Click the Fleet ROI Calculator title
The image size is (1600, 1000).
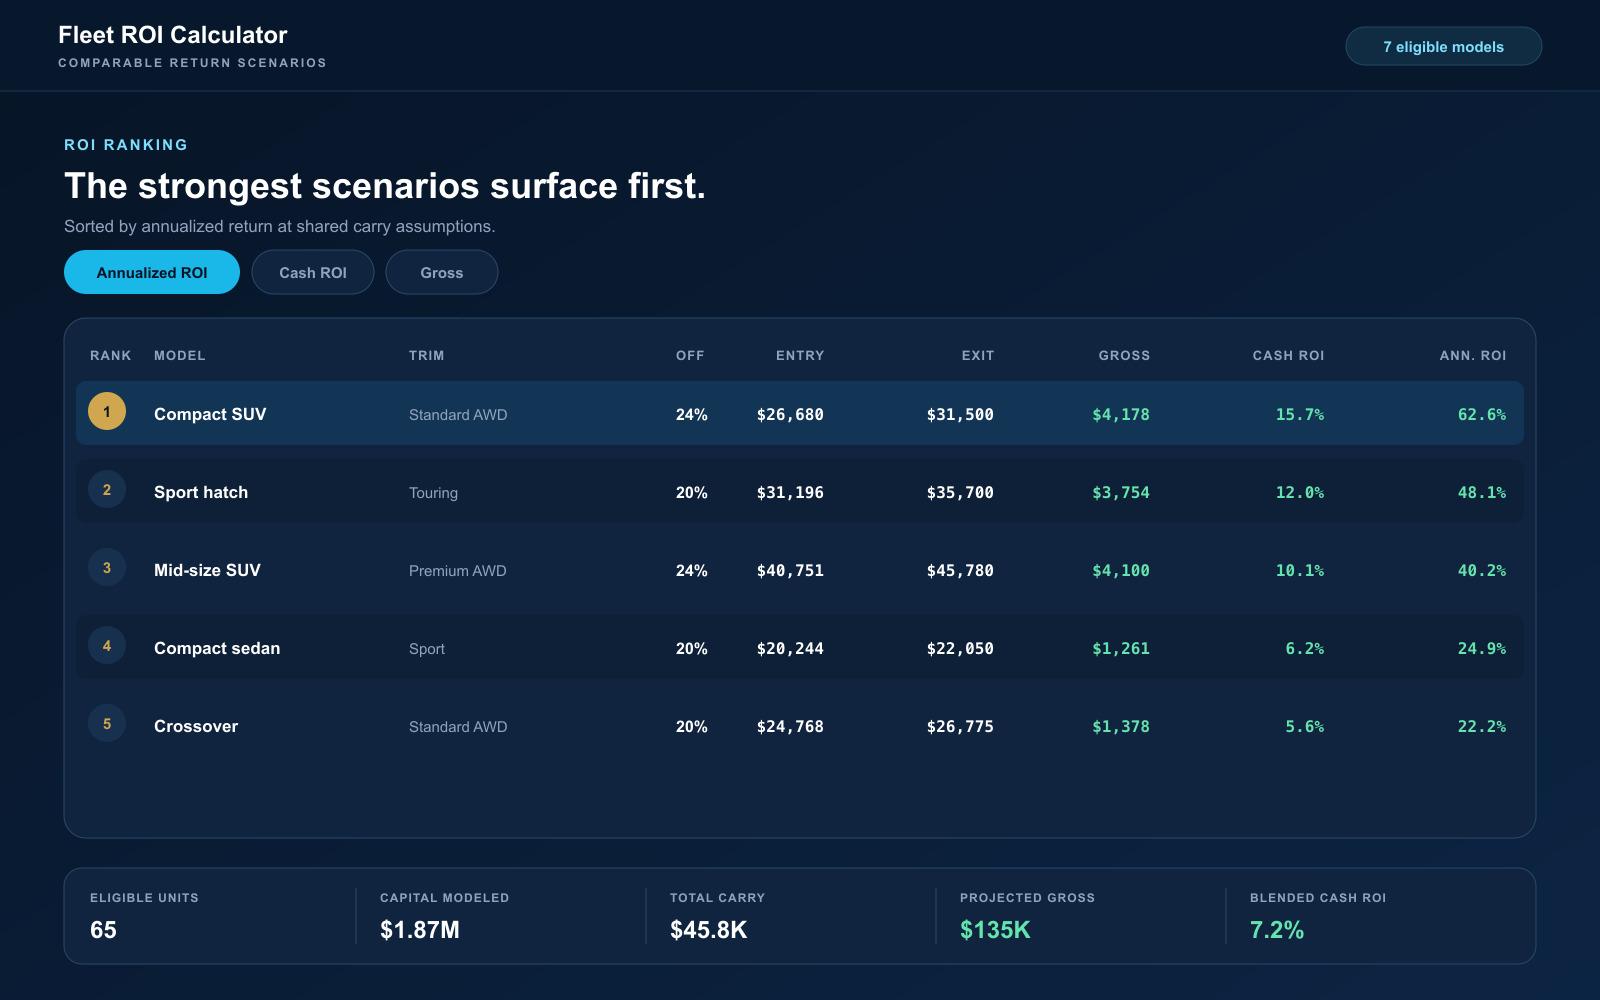[x=173, y=35]
